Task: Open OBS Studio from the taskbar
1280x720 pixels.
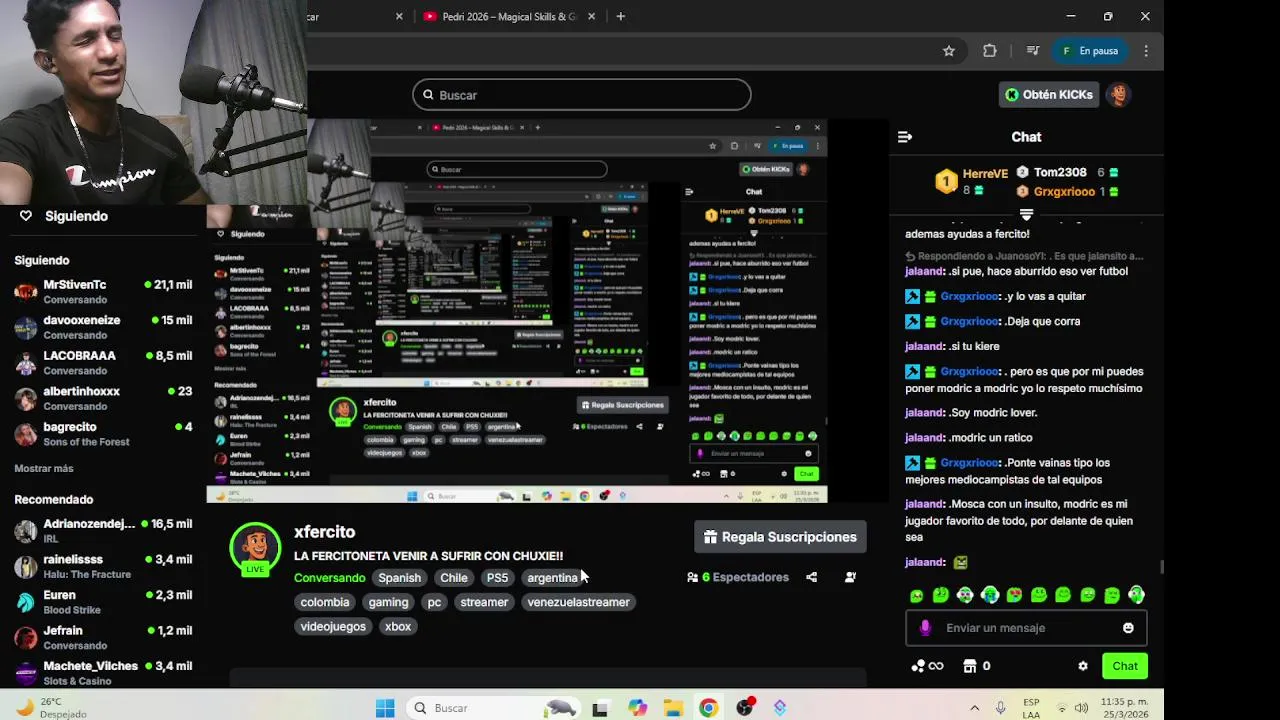Action: pyautogui.click(x=744, y=708)
